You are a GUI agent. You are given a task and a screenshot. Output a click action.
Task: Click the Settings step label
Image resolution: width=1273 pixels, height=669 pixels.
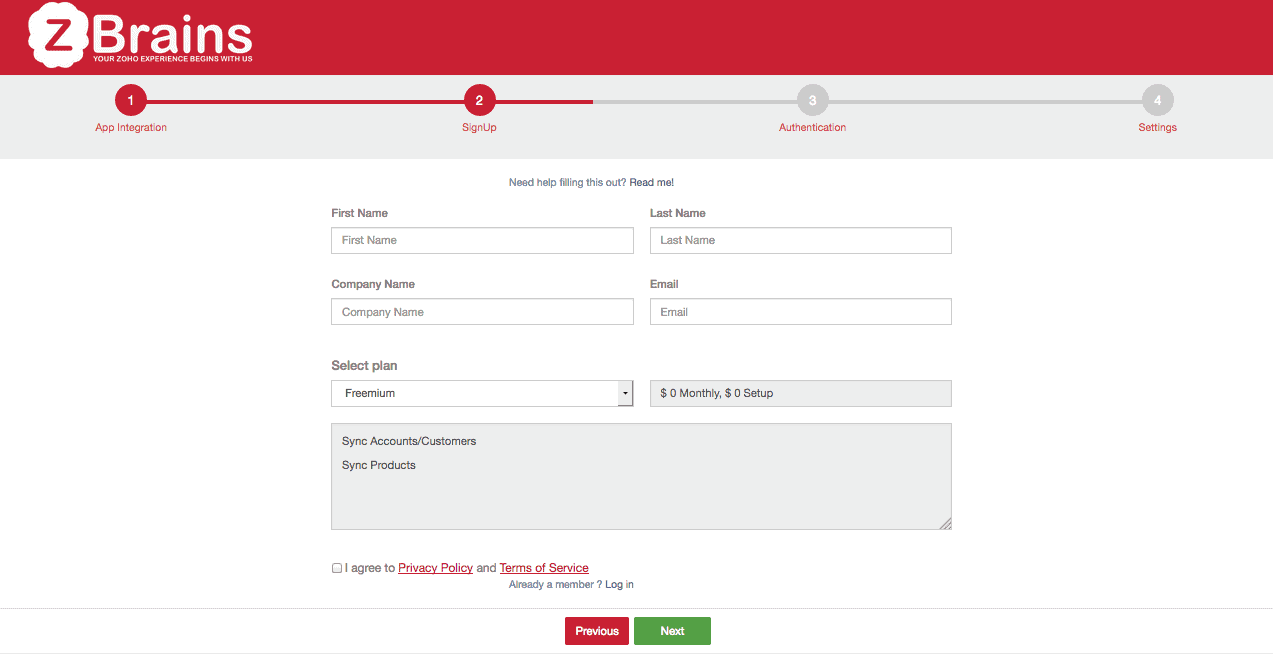1157,128
